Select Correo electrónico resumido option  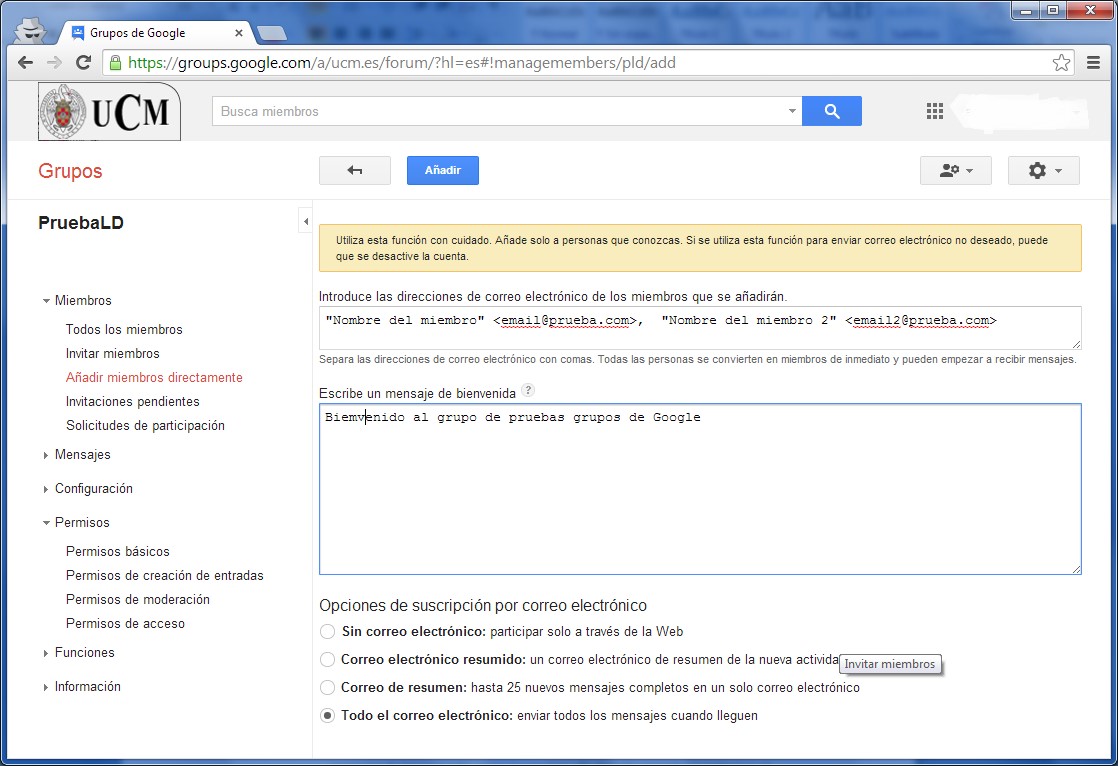tap(327, 660)
